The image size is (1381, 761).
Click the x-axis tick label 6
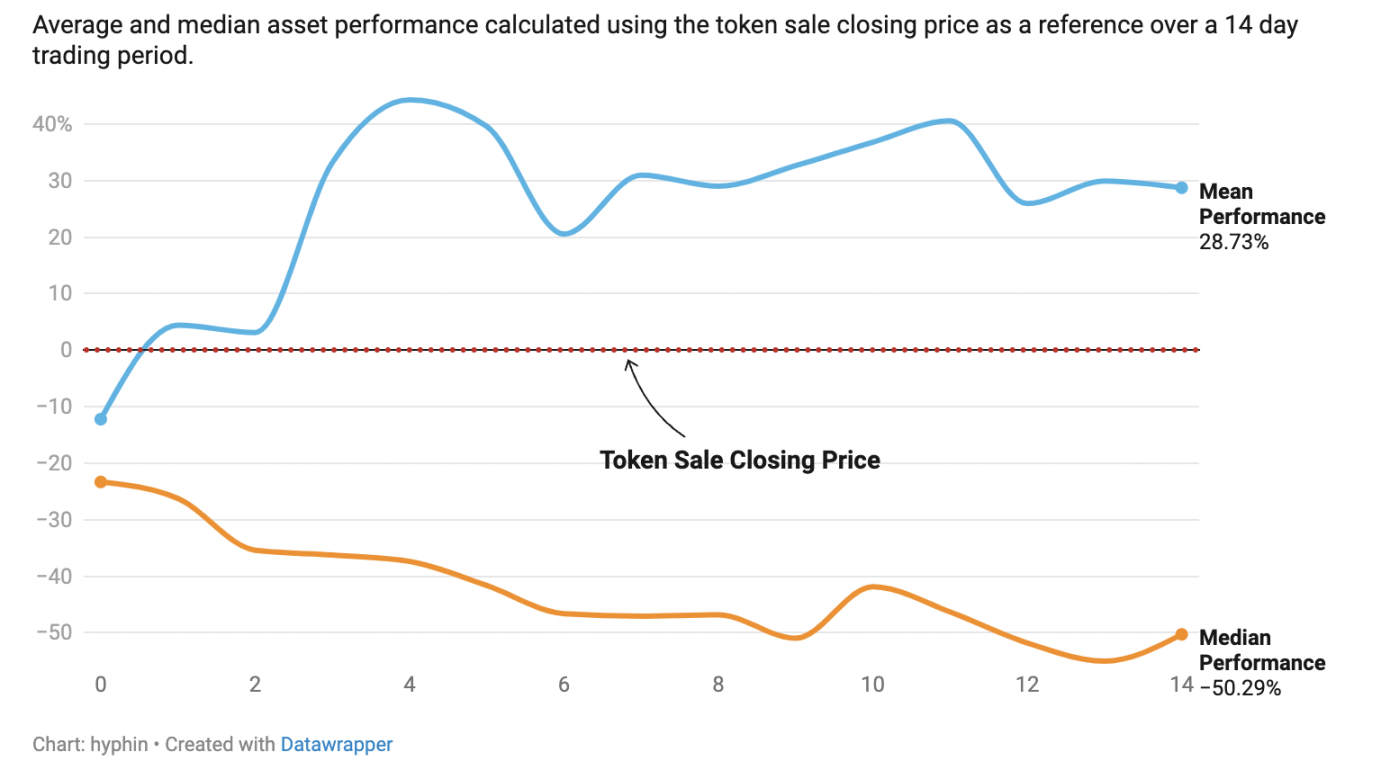coord(564,685)
